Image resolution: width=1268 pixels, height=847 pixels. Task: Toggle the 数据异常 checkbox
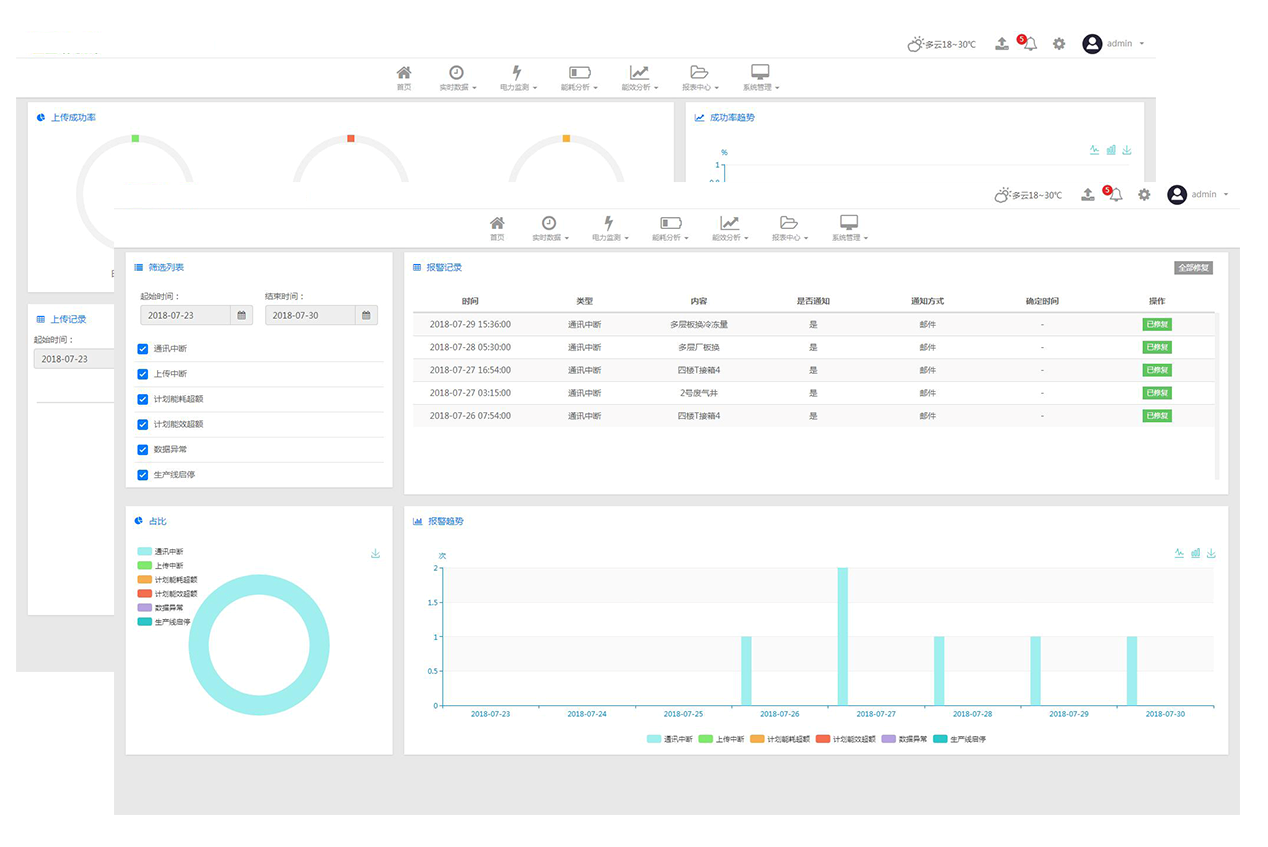tap(143, 450)
